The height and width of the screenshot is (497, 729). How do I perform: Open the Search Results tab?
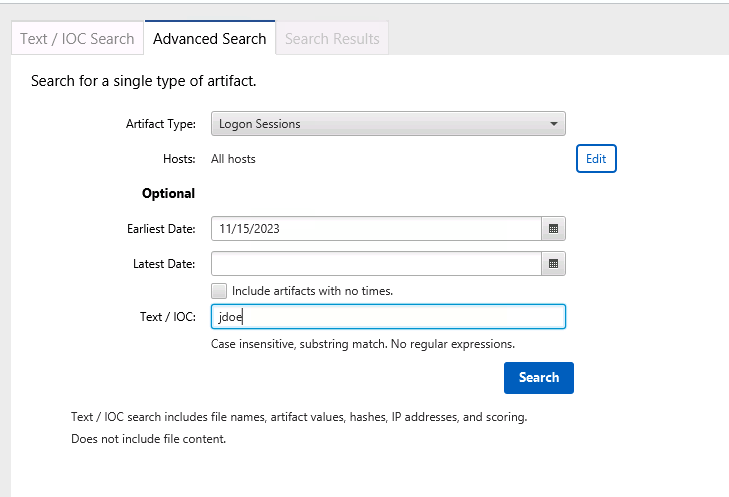(332, 39)
